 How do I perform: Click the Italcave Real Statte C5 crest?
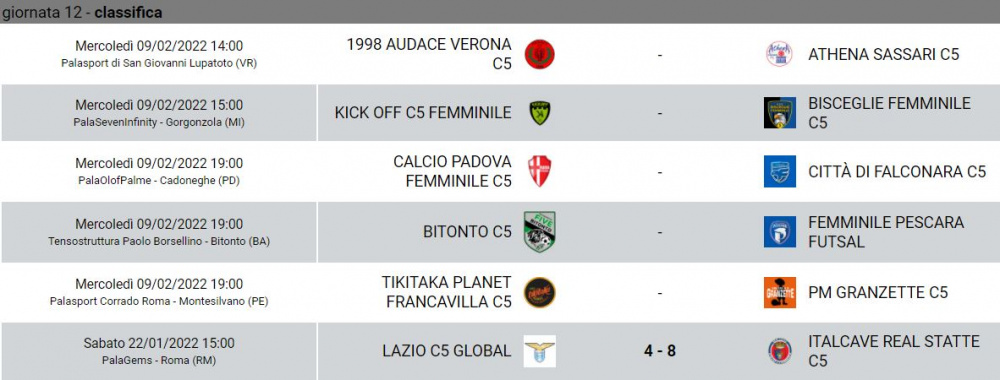point(779,351)
